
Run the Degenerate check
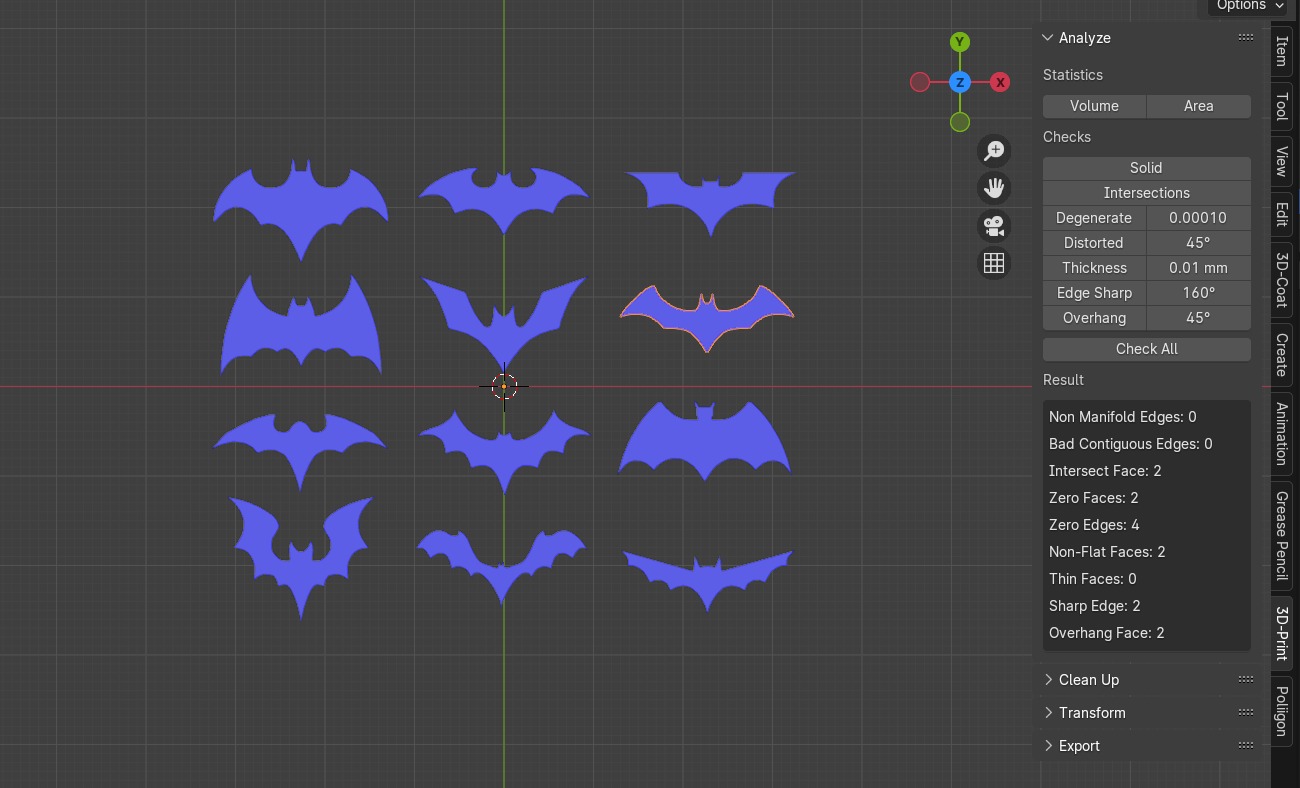pyautogui.click(x=1094, y=218)
